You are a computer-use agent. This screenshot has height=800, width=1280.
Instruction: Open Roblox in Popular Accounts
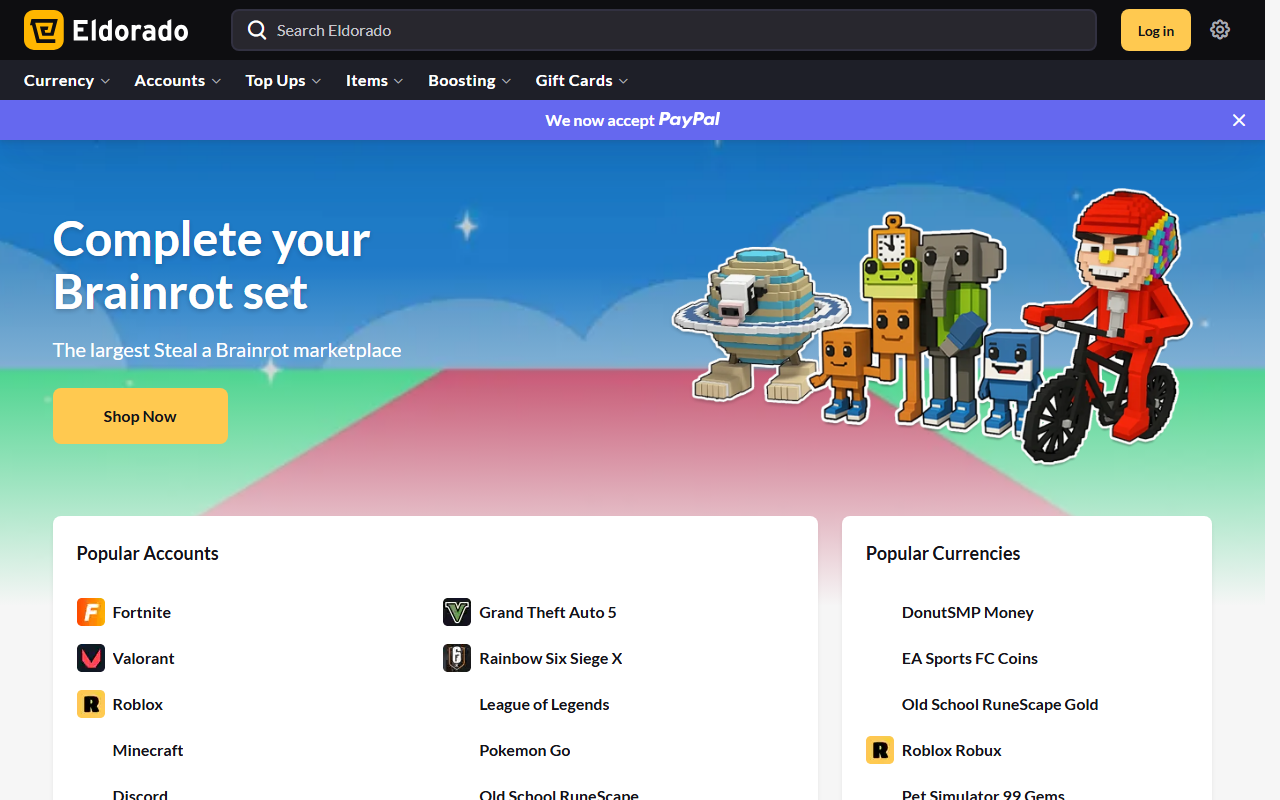[138, 704]
